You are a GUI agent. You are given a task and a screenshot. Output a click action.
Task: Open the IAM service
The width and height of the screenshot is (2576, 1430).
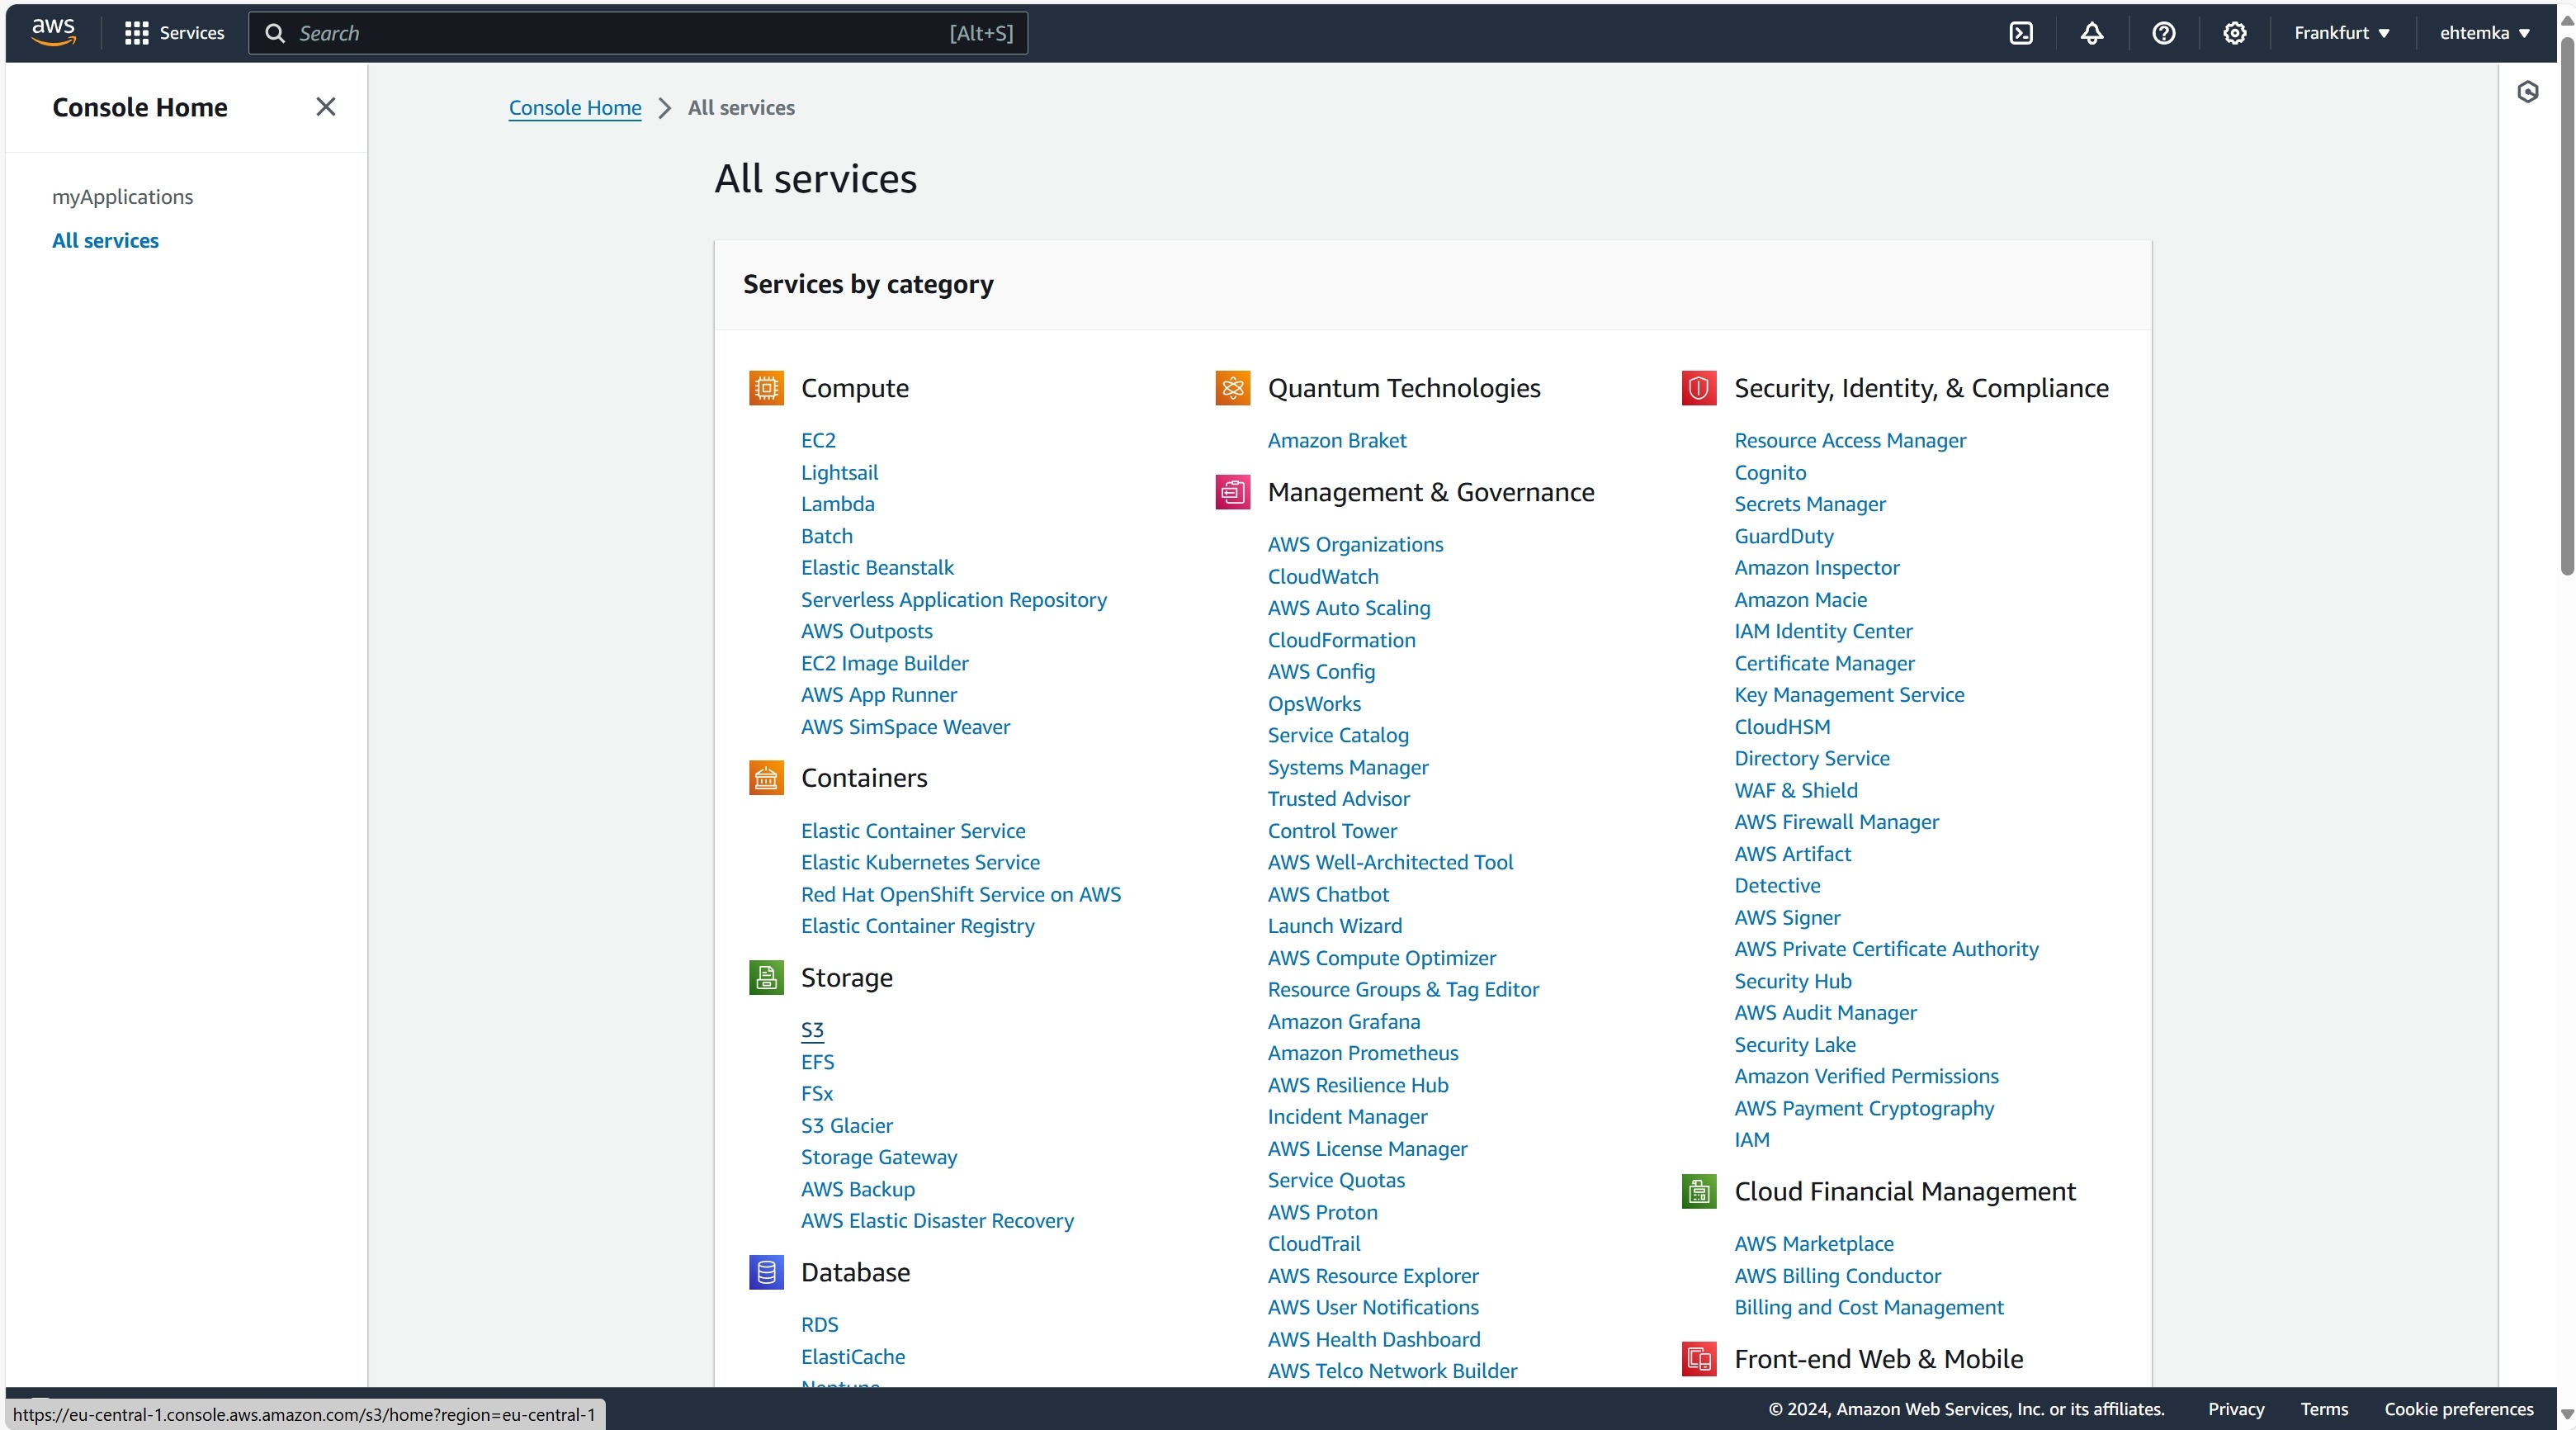1752,1139
